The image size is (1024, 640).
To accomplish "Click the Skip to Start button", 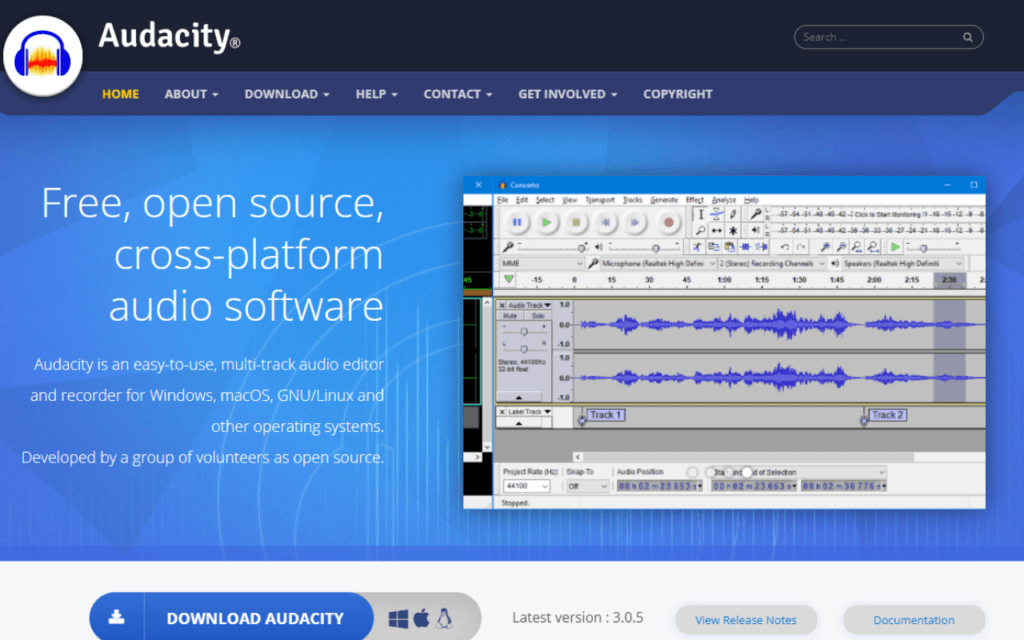I will 606,223.
